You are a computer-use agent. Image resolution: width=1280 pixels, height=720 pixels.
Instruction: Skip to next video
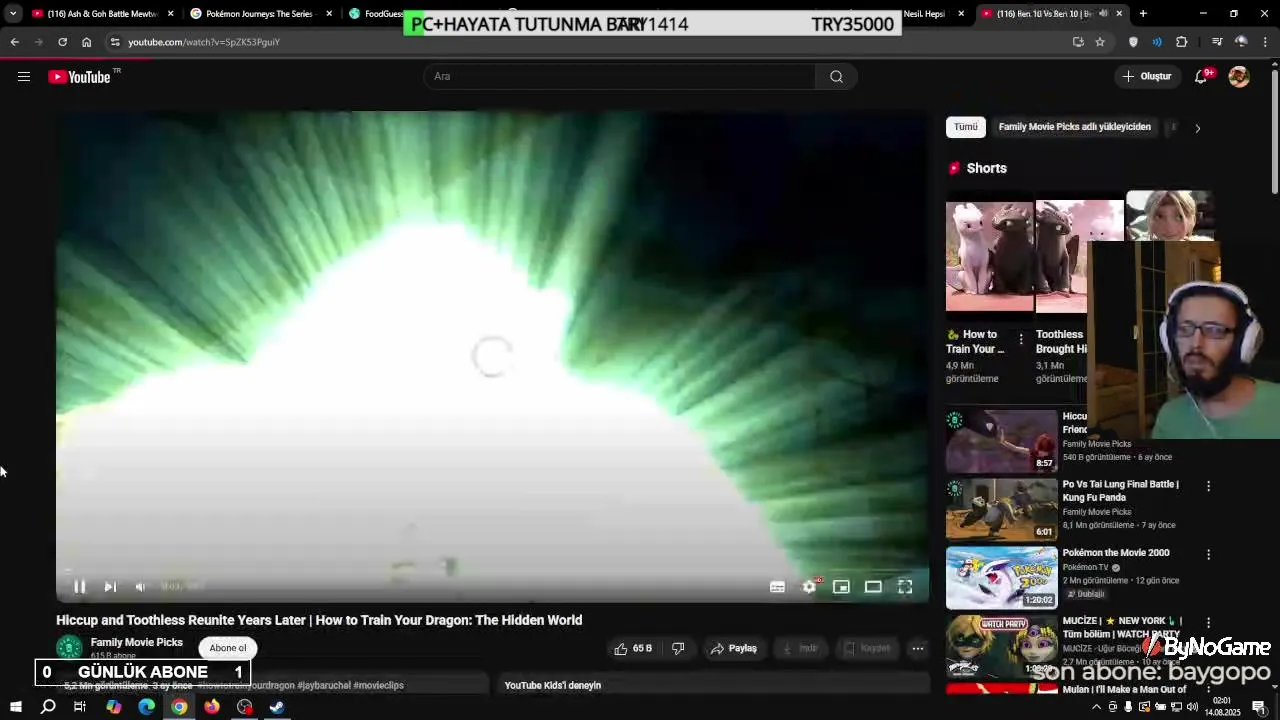click(x=110, y=587)
